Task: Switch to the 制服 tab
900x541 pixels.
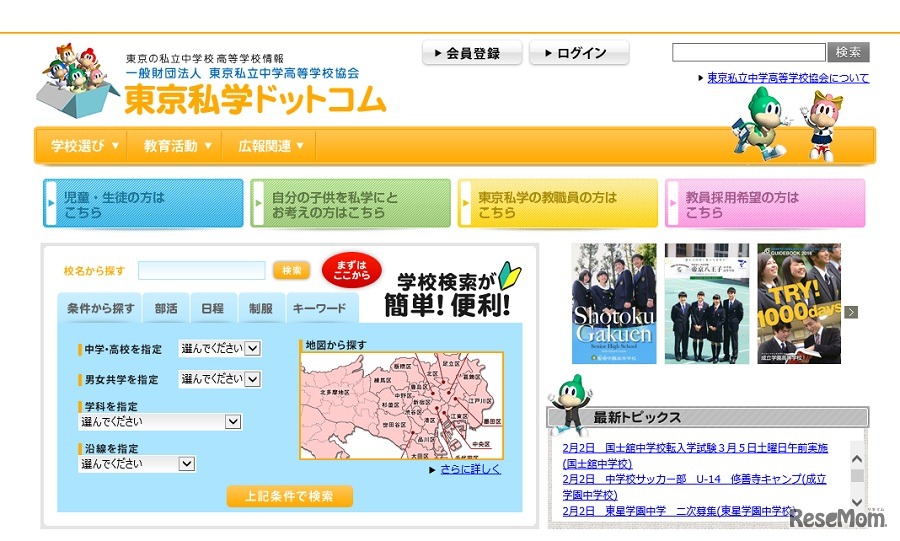Action: point(261,308)
